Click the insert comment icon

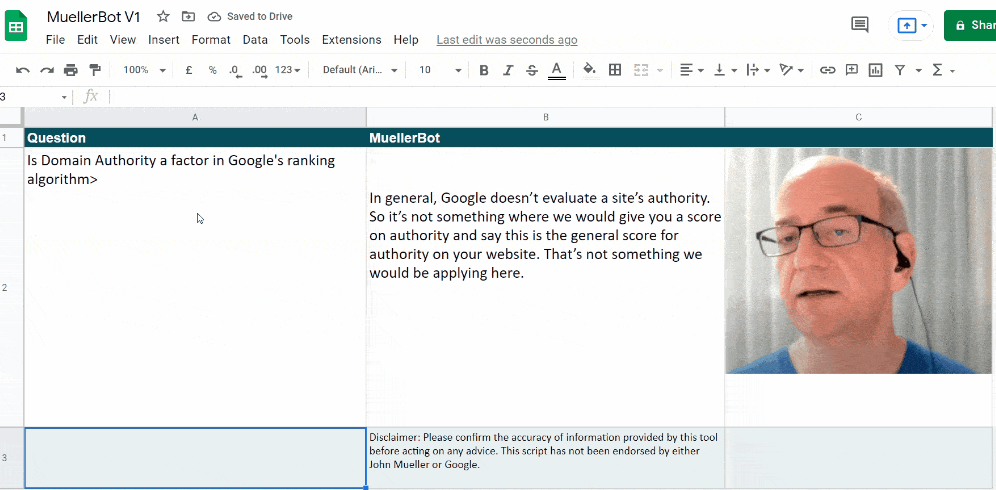pos(852,70)
